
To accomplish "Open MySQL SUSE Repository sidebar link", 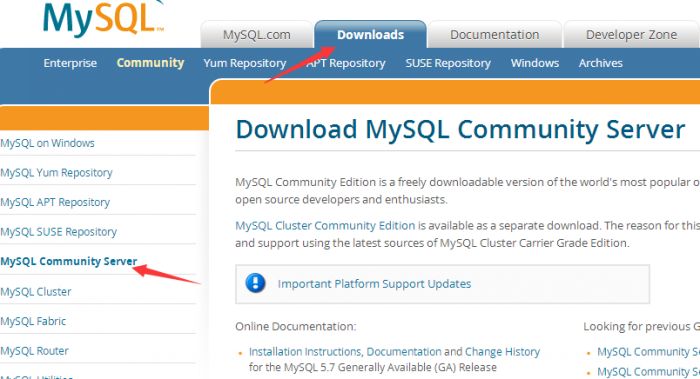I will tap(58, 232).
